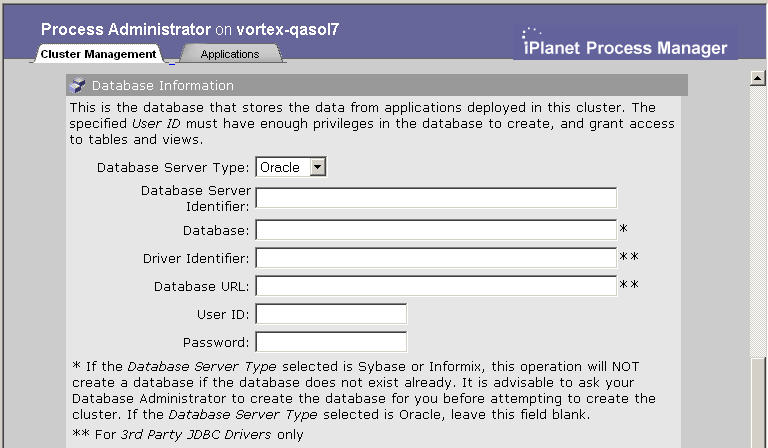This screenshot has width=768, height=448.
Task: Click the asterisk beside Database field
Action: (624, 229)
